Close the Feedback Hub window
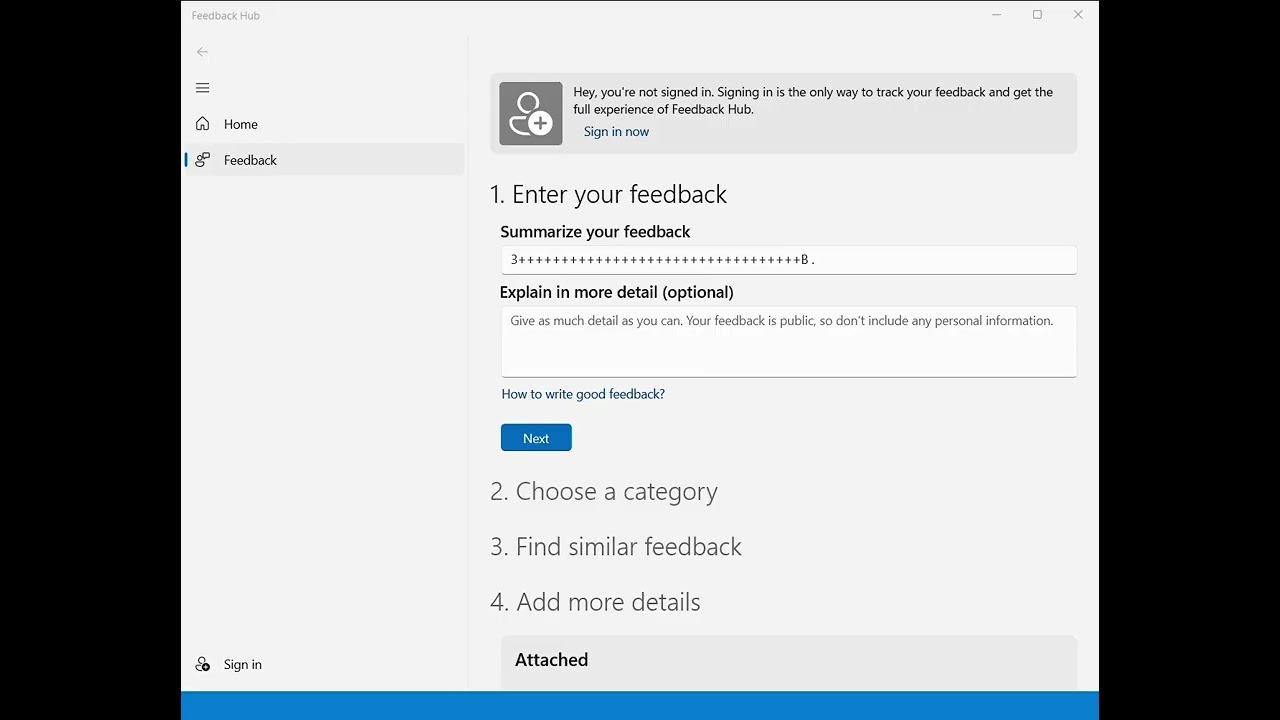Image resolution: width=1280 pixels, height=720 pixels. click(1078, 15)
